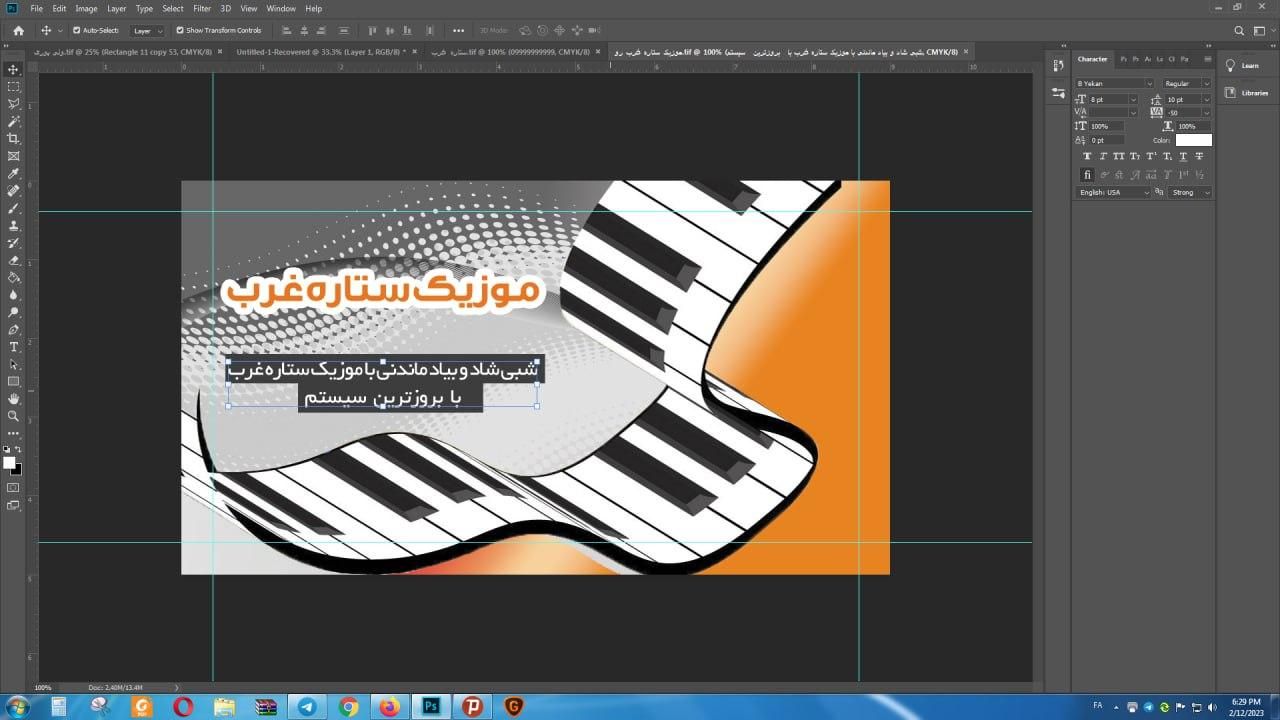Toggle Superscript in Character panel
The image size is (1280, 720).
[1151, 156]
